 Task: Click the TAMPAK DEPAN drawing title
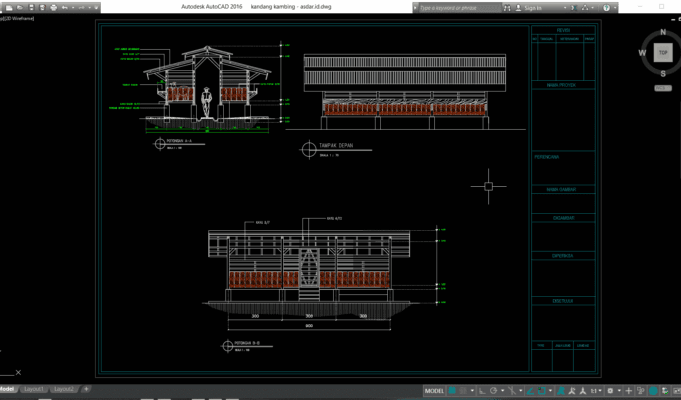coord(336,146)
